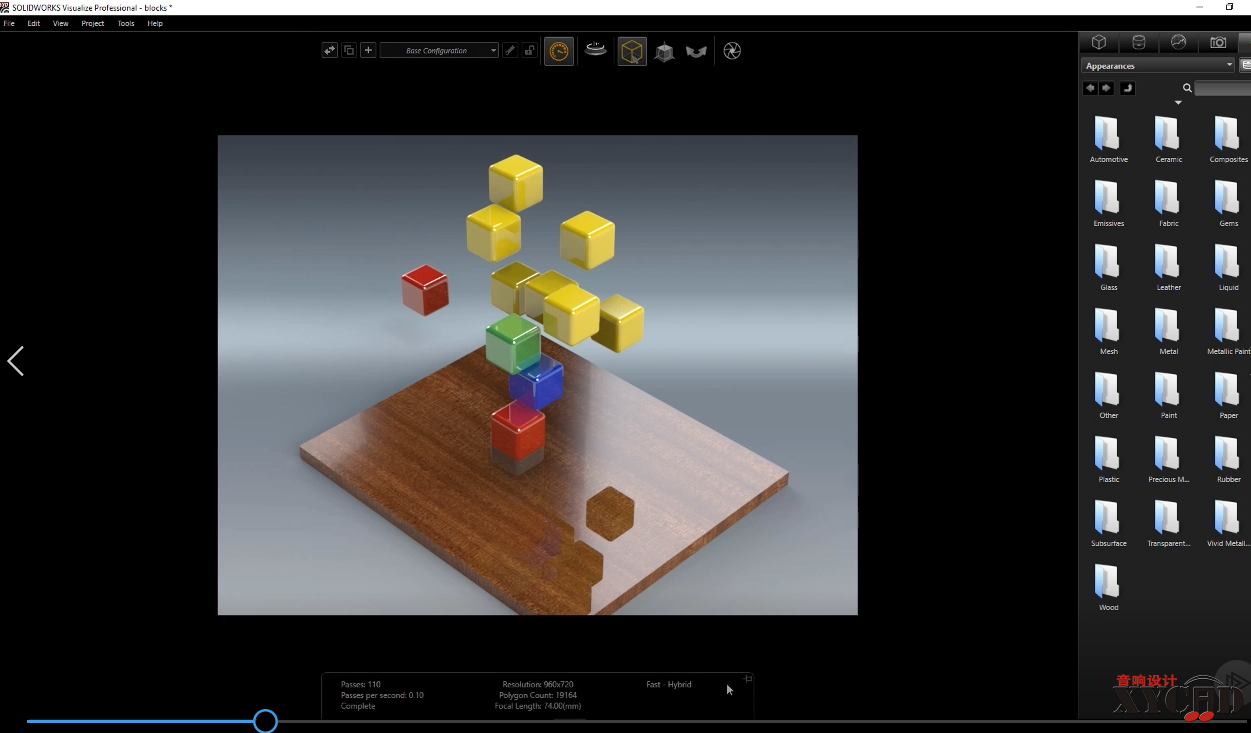Click the library forward arrow

coord(1107,88)
